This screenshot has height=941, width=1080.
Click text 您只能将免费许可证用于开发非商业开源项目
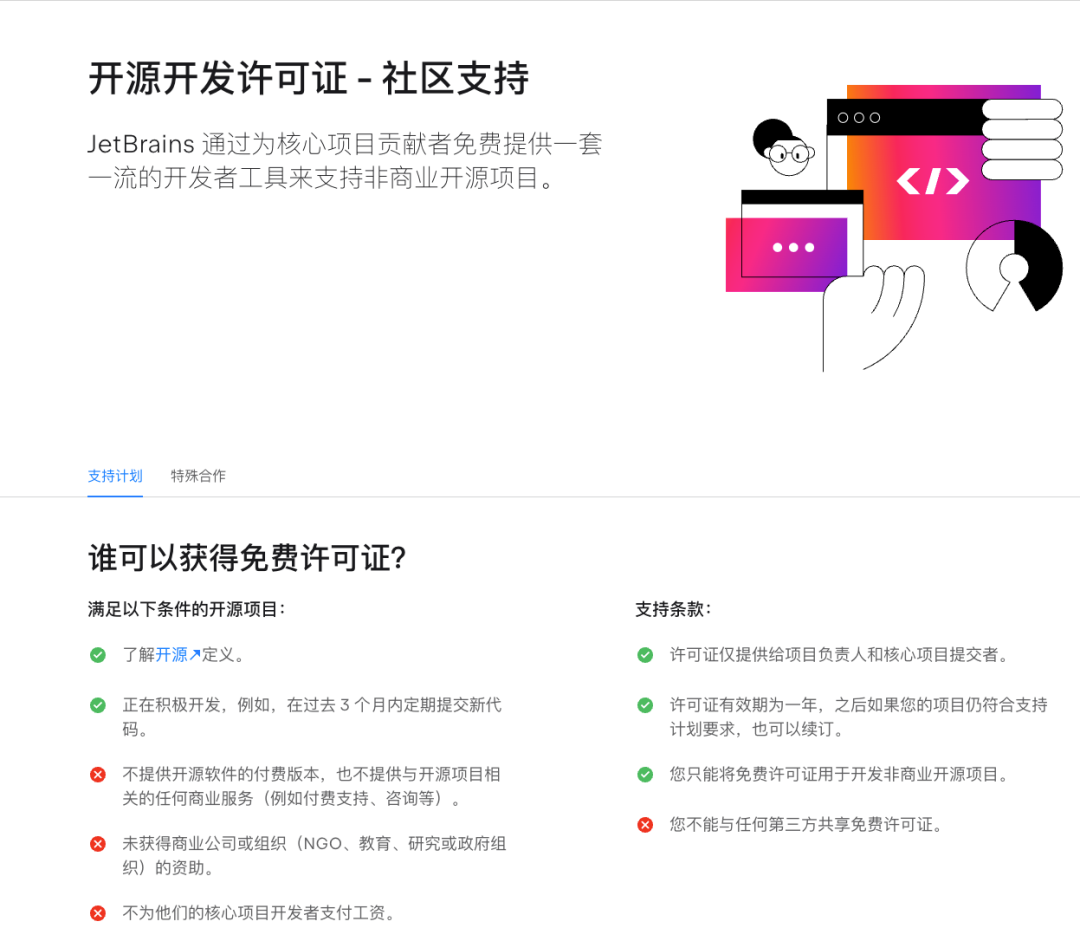(x=840, y=774)
